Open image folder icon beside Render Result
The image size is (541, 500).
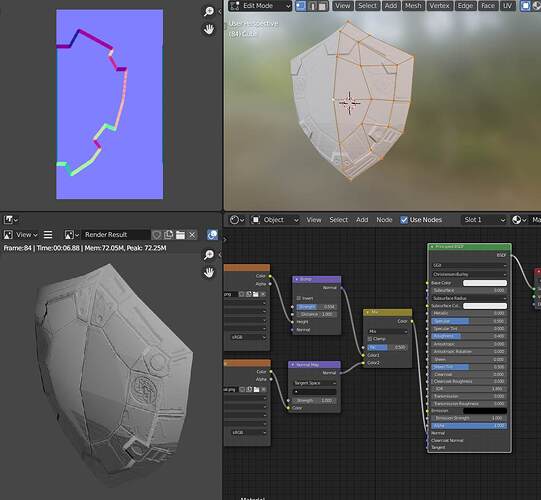[180, 235]
